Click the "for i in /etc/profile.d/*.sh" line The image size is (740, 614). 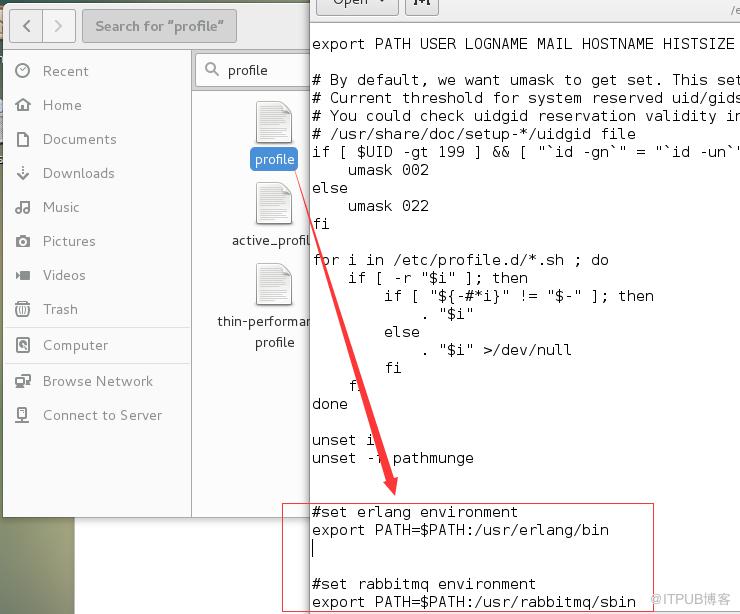coord(461,260)
